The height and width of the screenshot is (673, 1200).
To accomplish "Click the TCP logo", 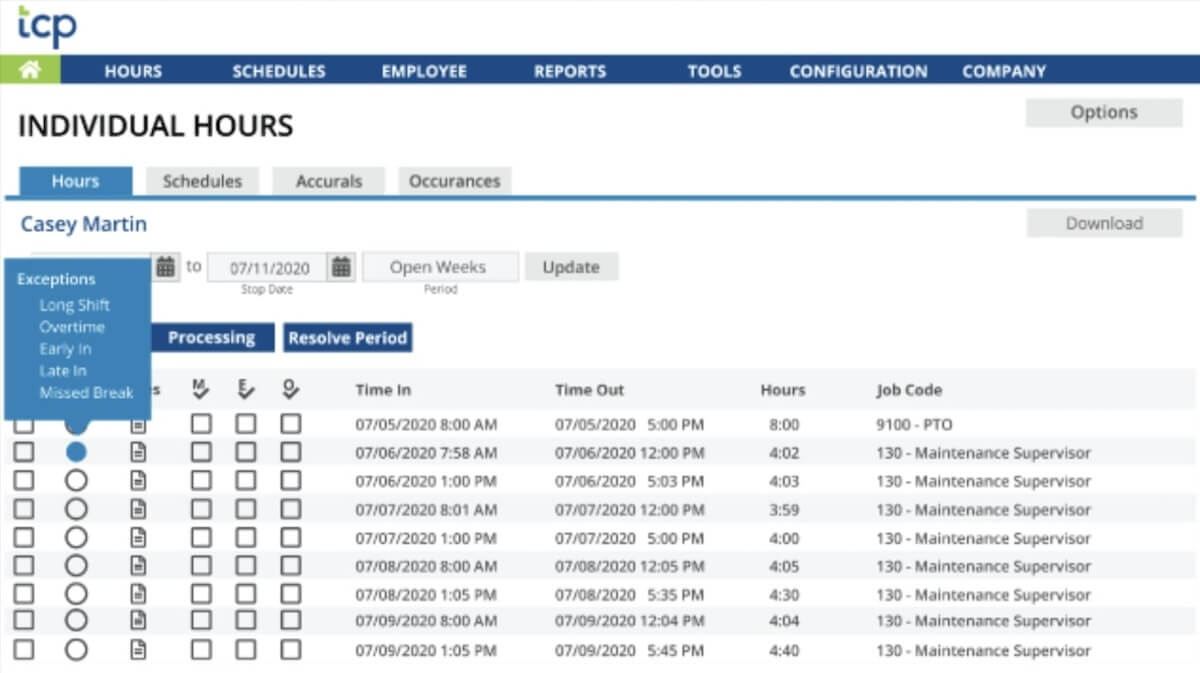I will point(47,26).
